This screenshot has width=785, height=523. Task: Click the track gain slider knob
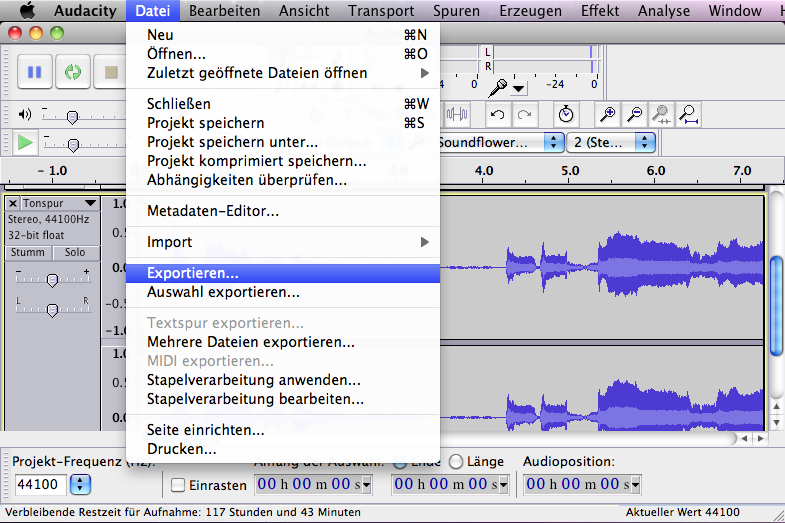pos(52,278)
